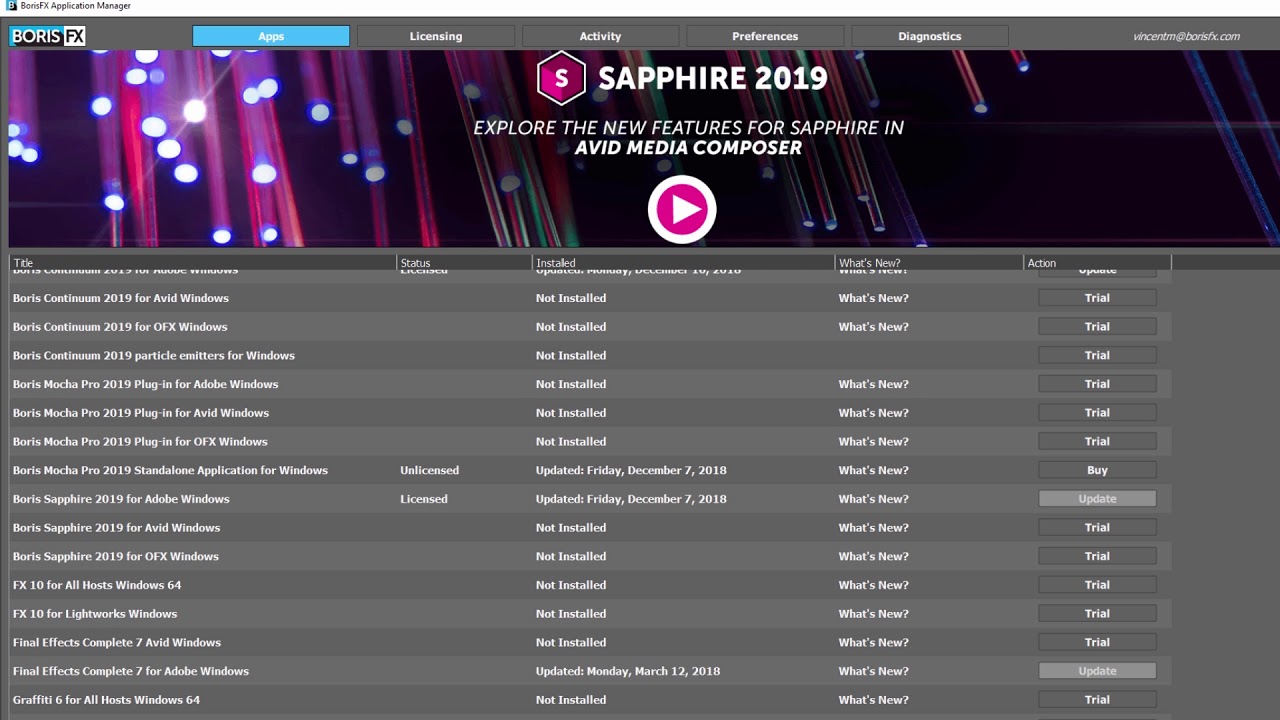Image resolution: width=1280 pixels, height=720 pixels.
Task: Update Final Effects Complete 7 for Adobe
Action: click(1097, 671)
